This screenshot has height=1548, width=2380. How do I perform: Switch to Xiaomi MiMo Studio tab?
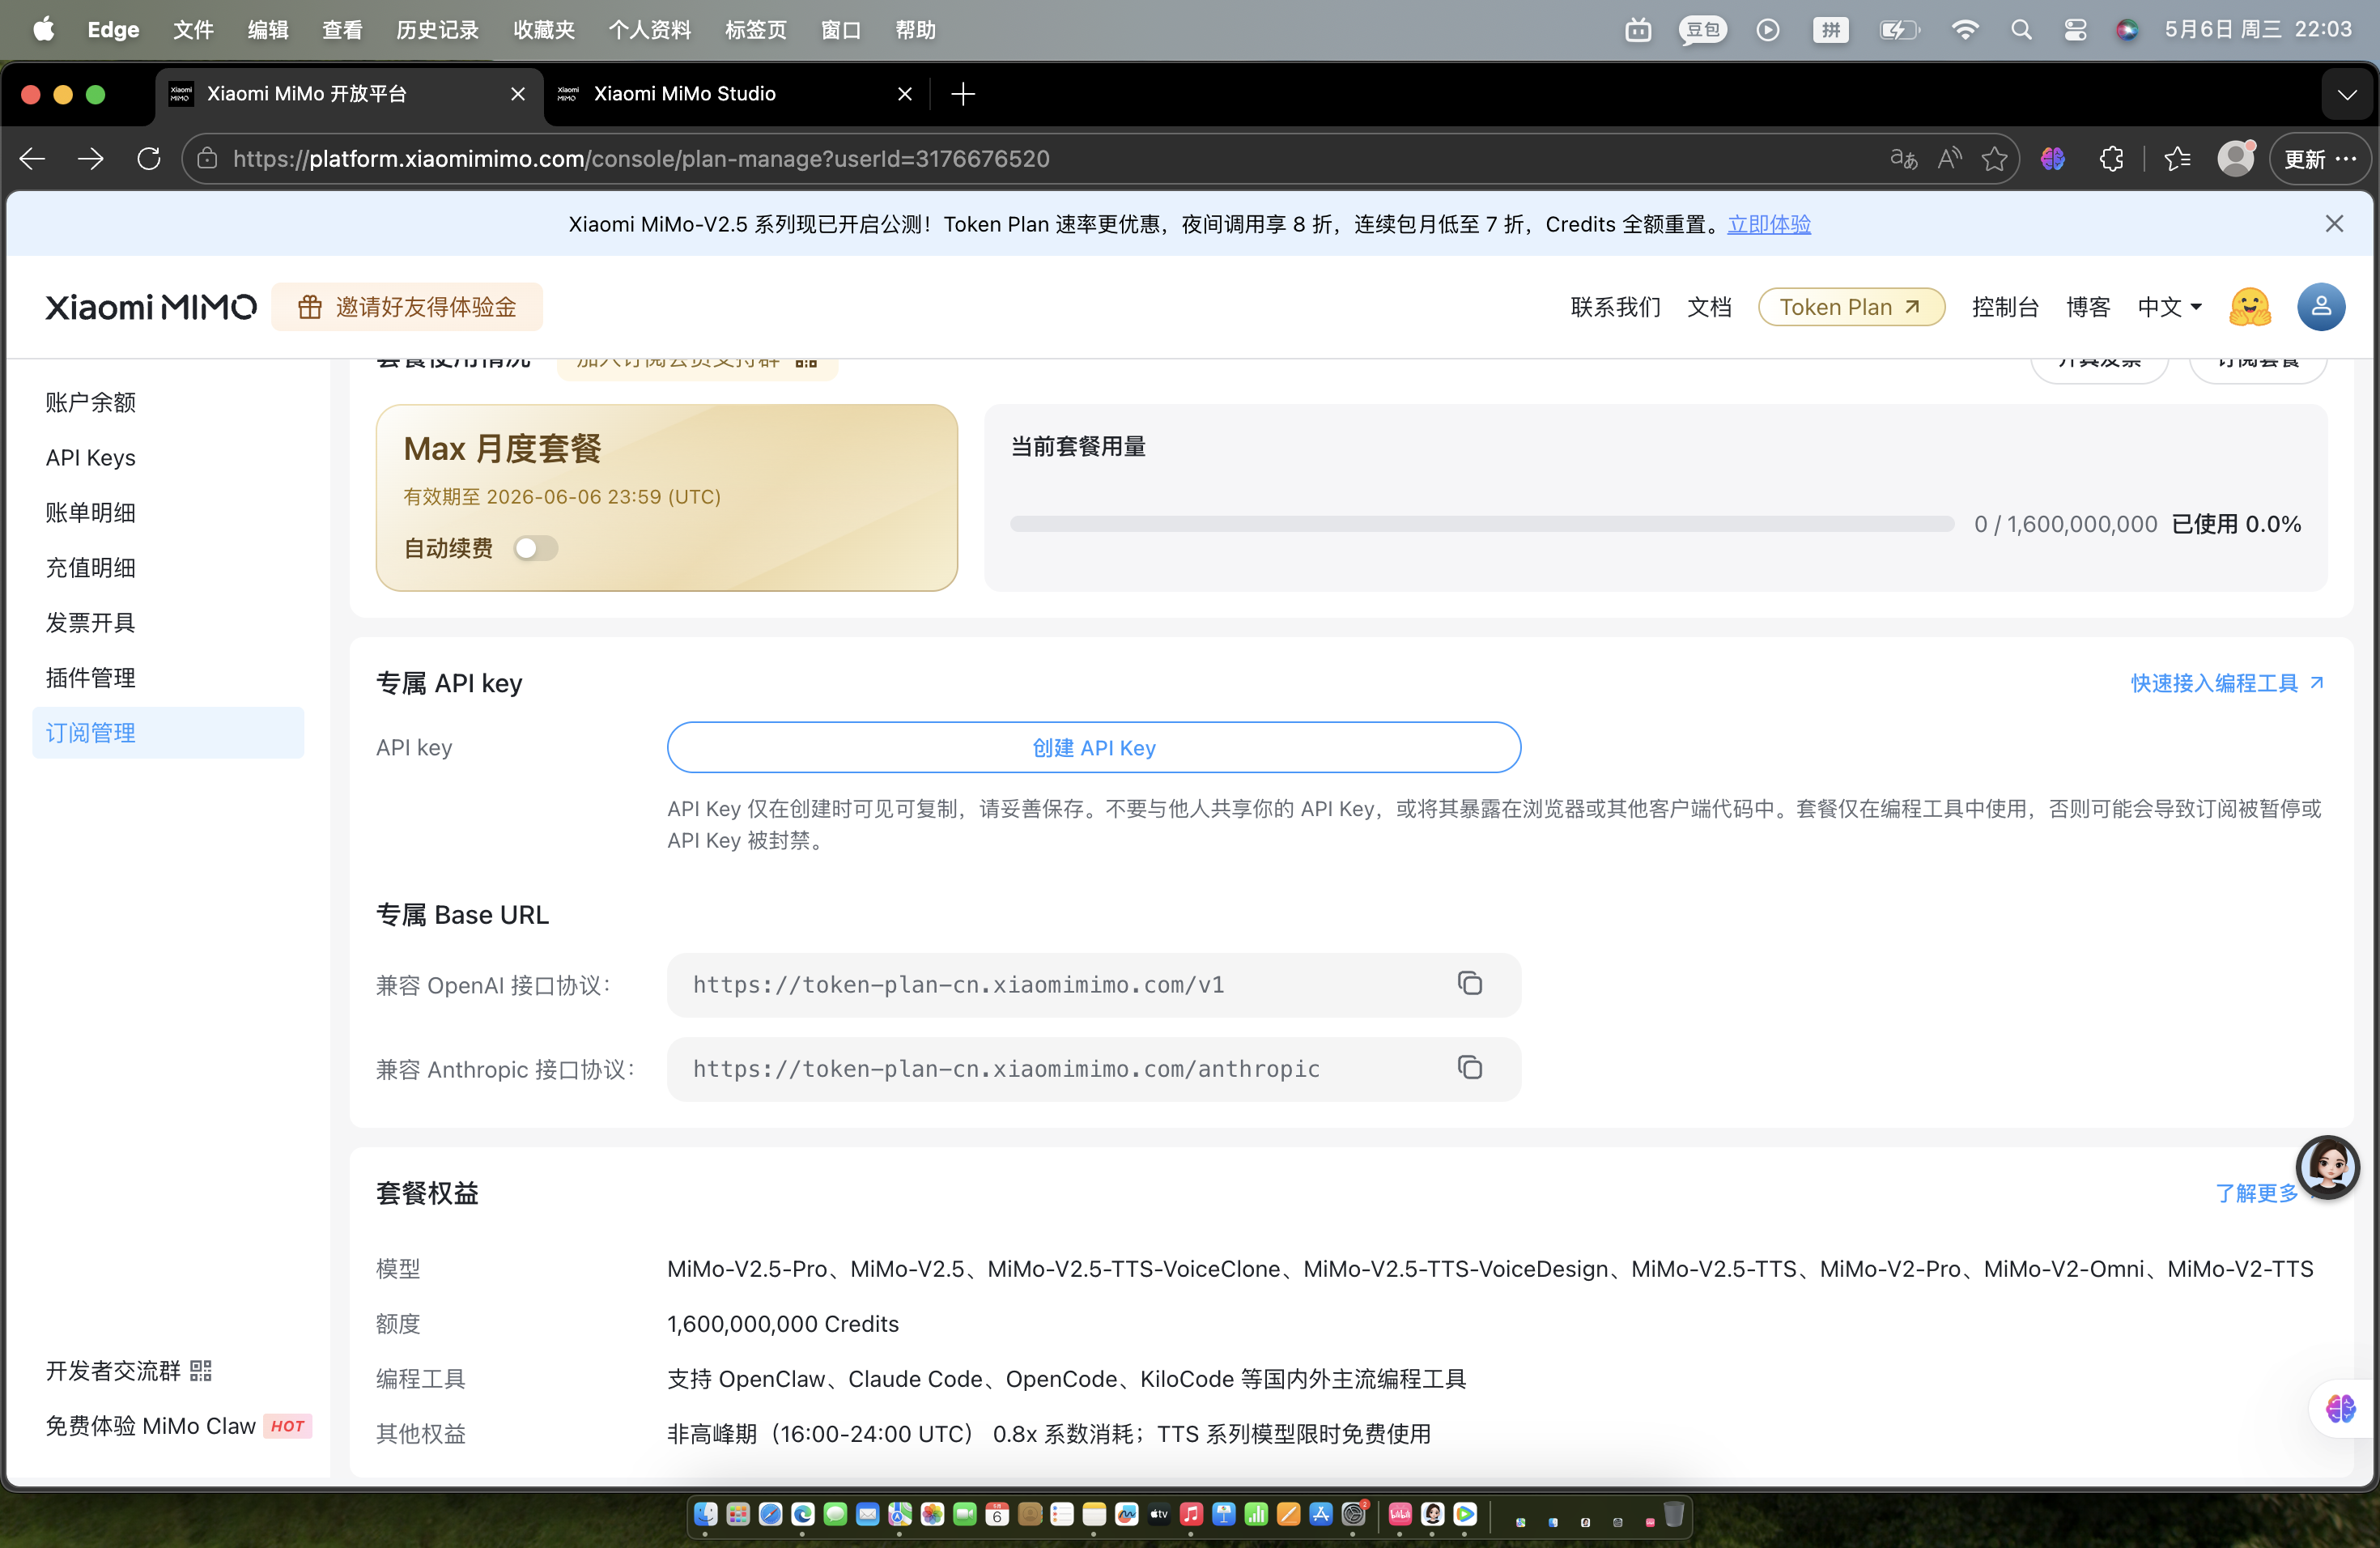tap(737, 94)
